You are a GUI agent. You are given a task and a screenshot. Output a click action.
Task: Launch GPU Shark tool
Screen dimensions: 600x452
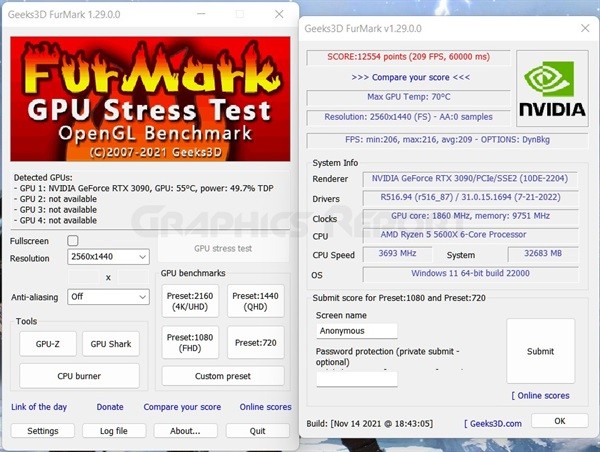pos(111,344)
